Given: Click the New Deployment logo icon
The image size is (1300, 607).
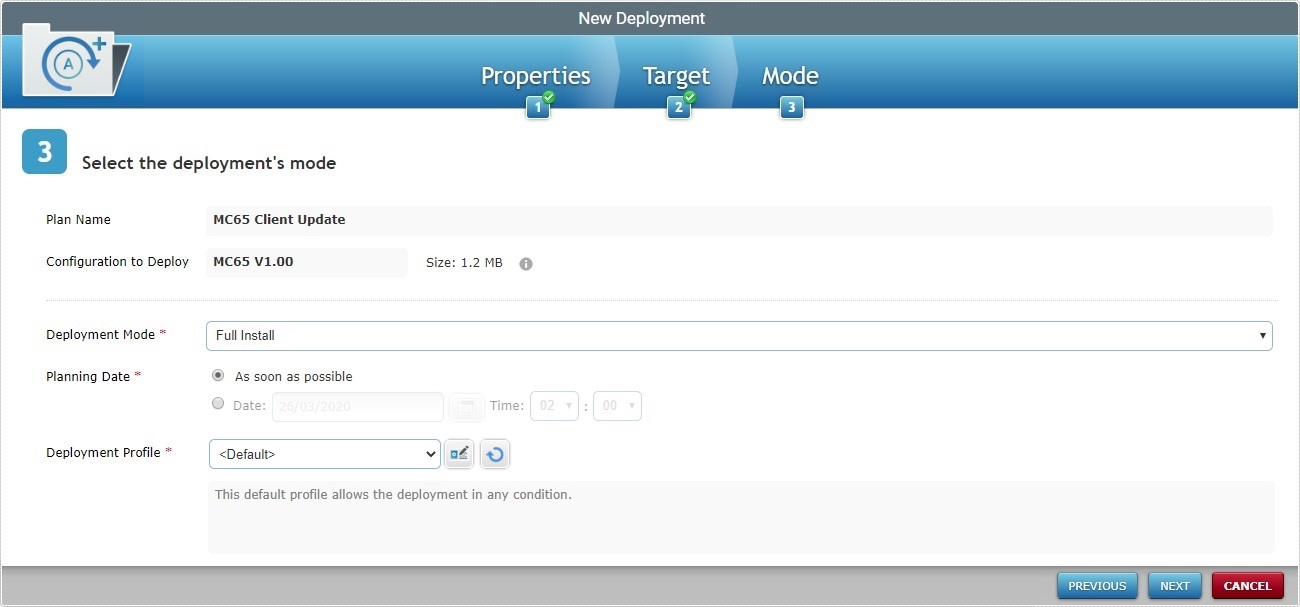Looking at the screenshot, I should pos(70,60).
